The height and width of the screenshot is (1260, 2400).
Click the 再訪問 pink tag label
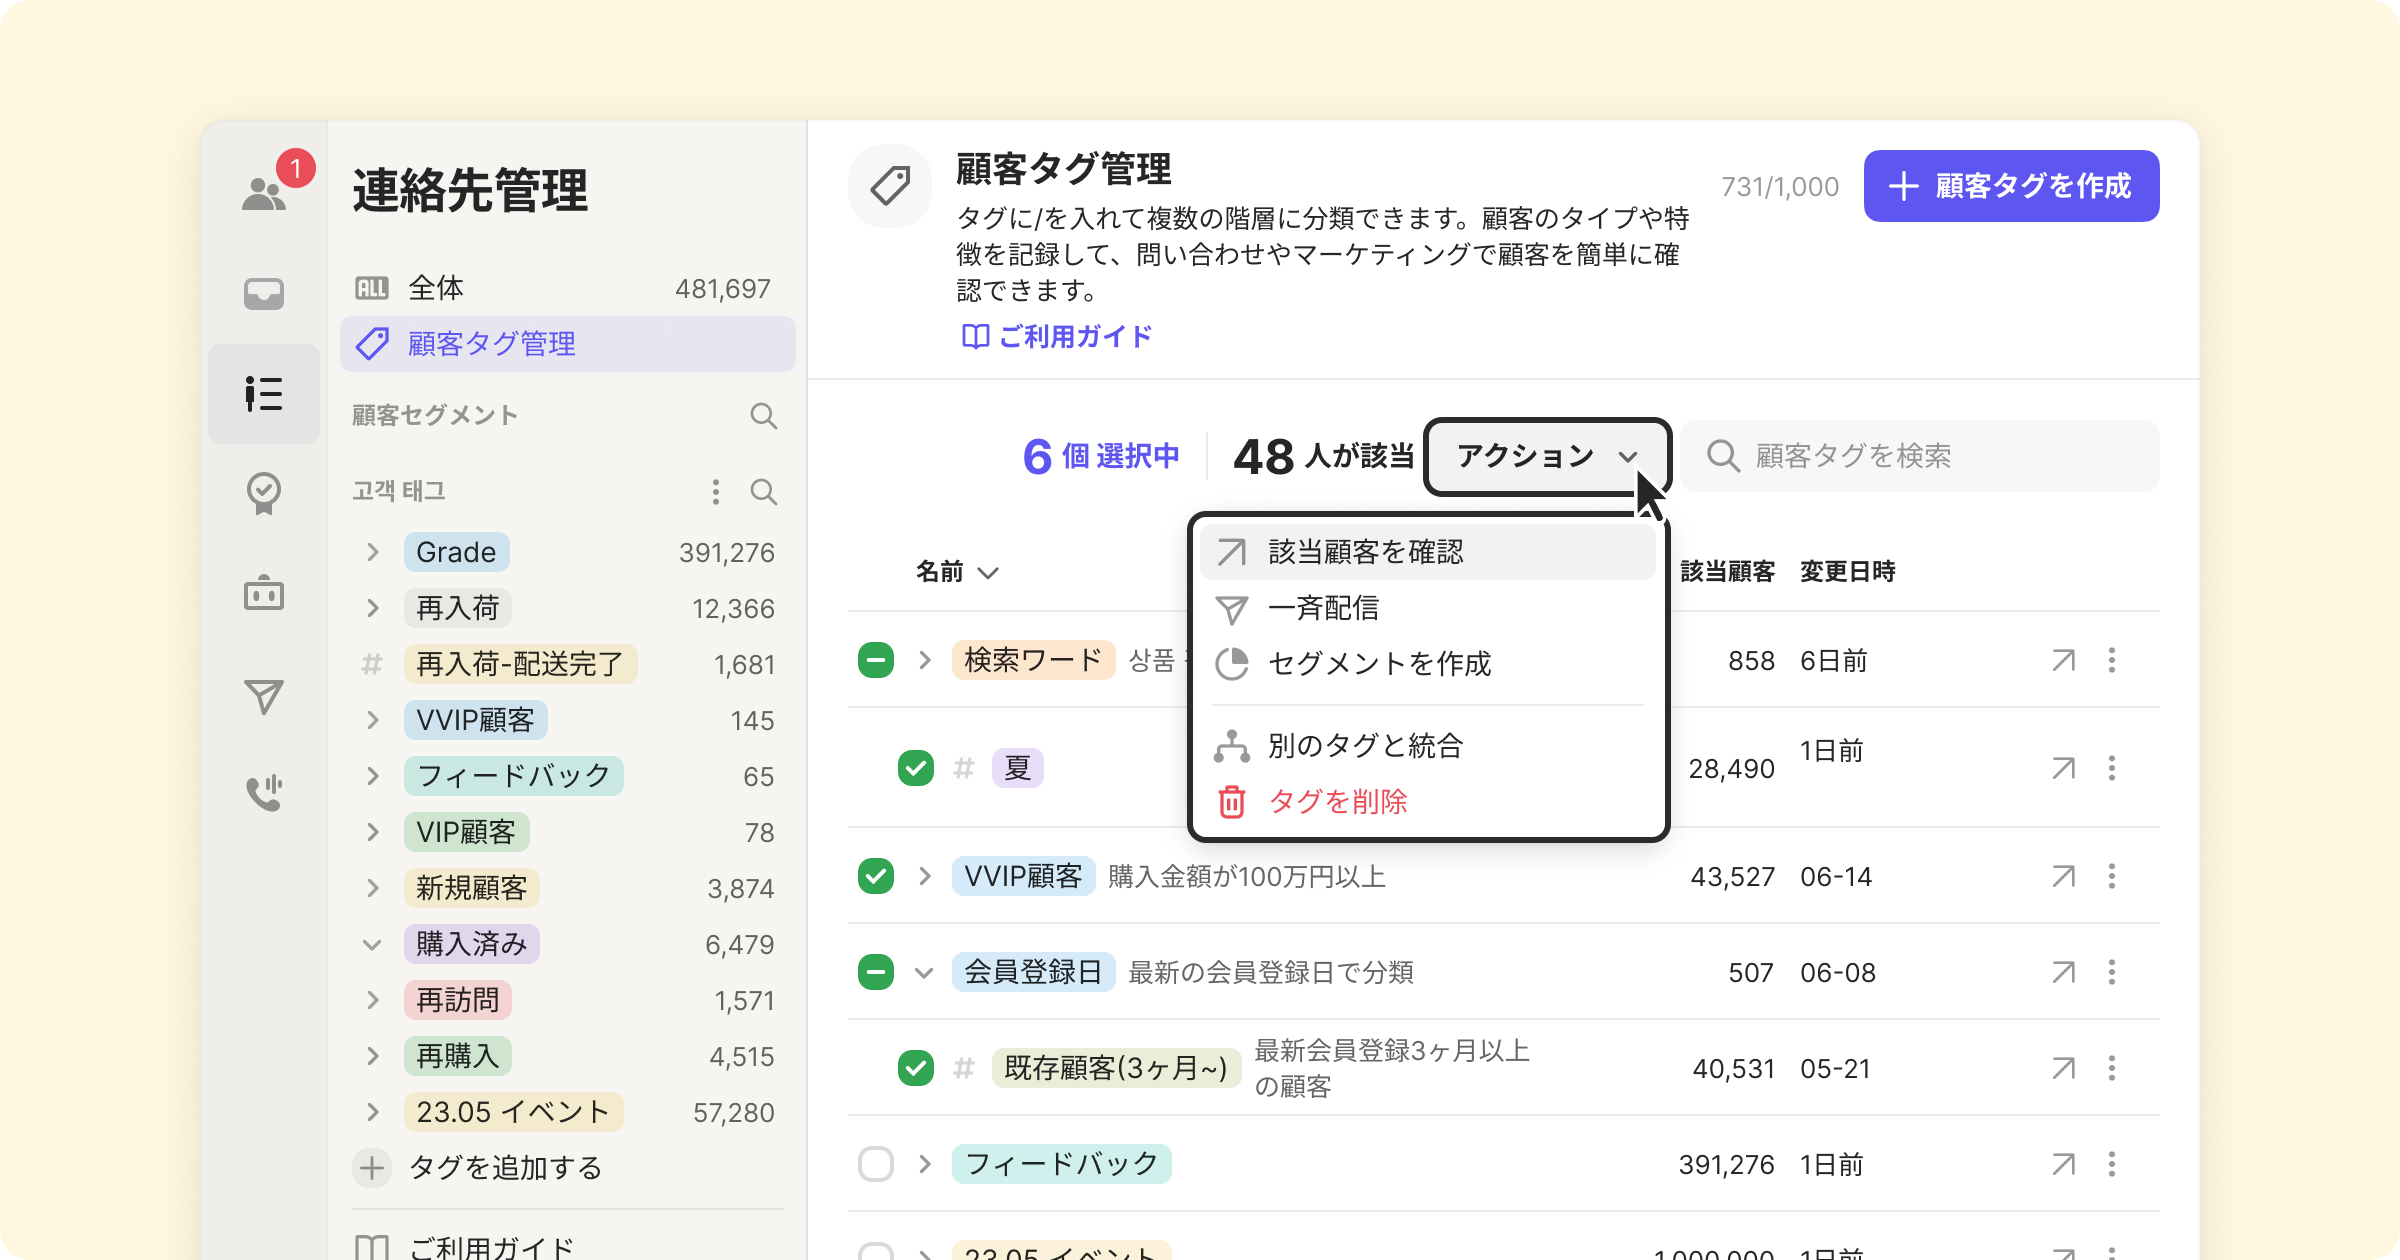pyautogui.click(x=457, y=1000)
